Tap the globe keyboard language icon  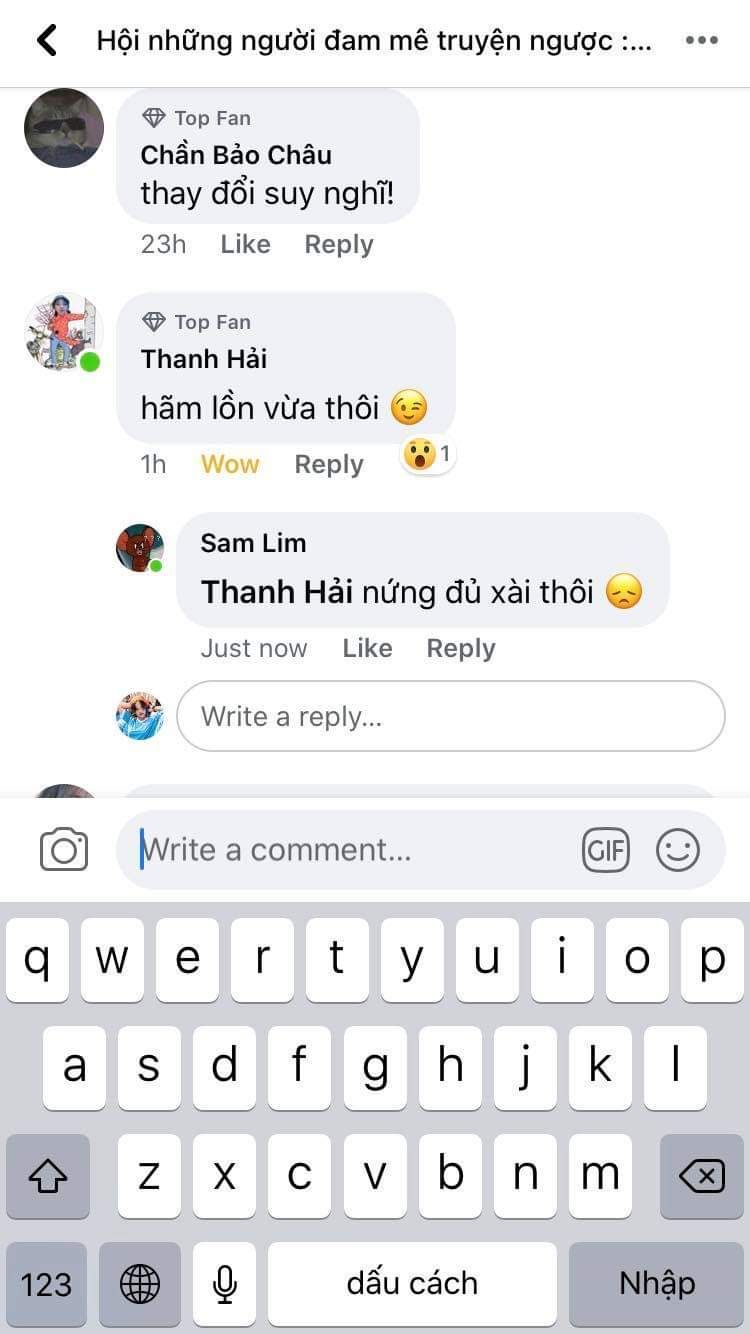[x=140, y=1284]
